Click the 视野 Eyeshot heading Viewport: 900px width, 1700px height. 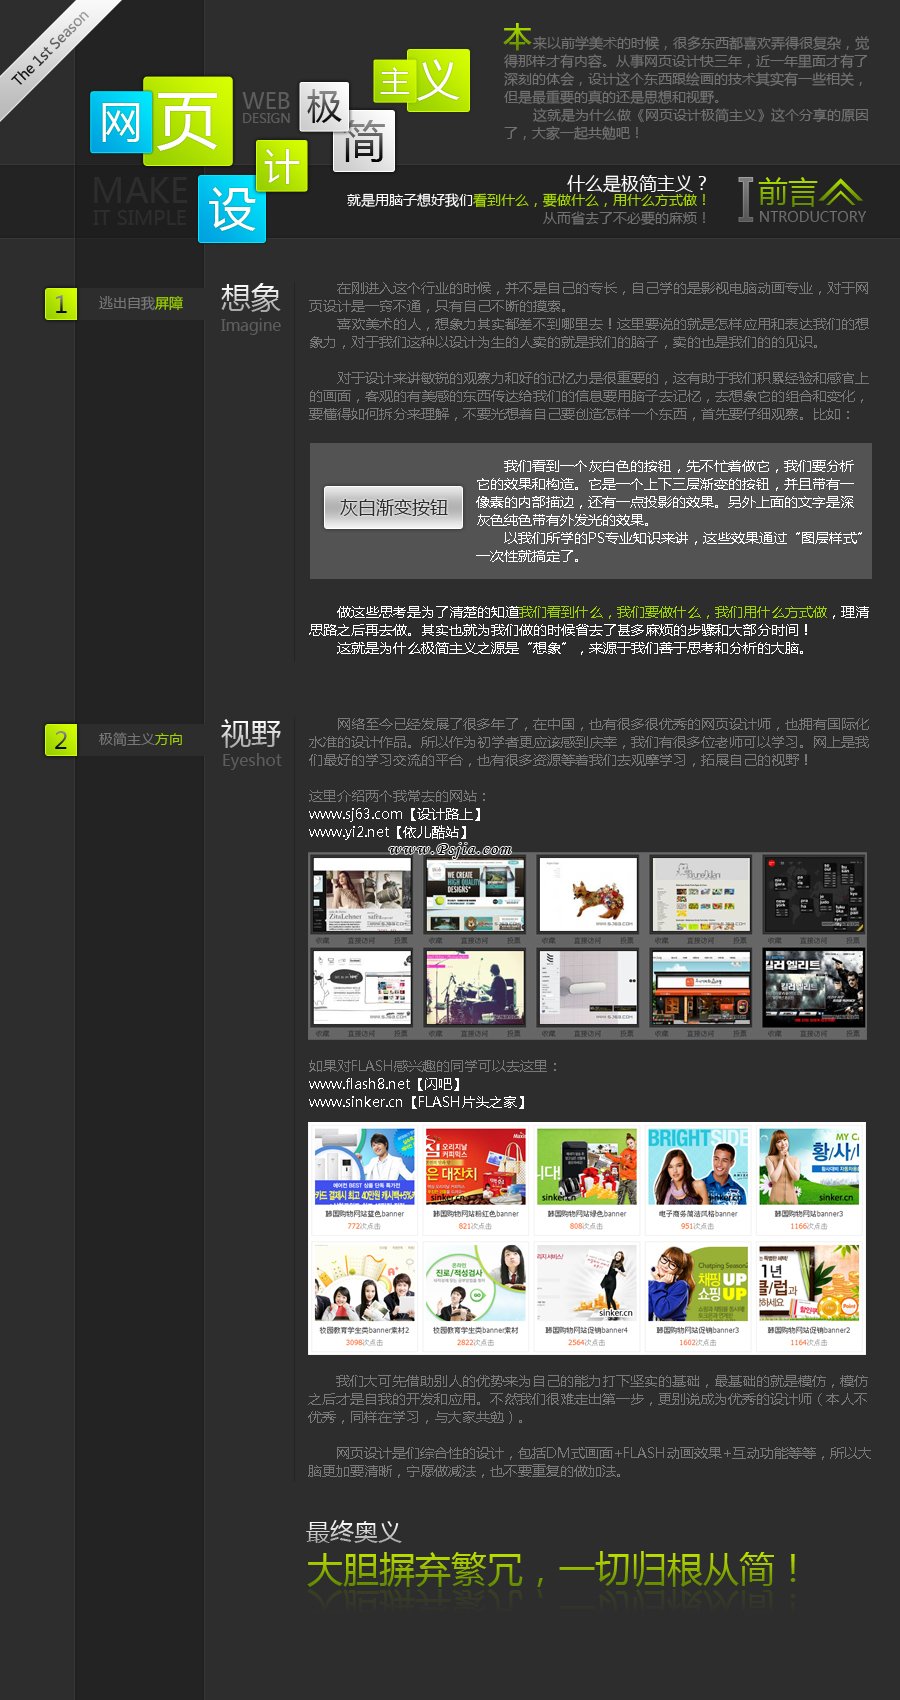[x=251, y=744]
